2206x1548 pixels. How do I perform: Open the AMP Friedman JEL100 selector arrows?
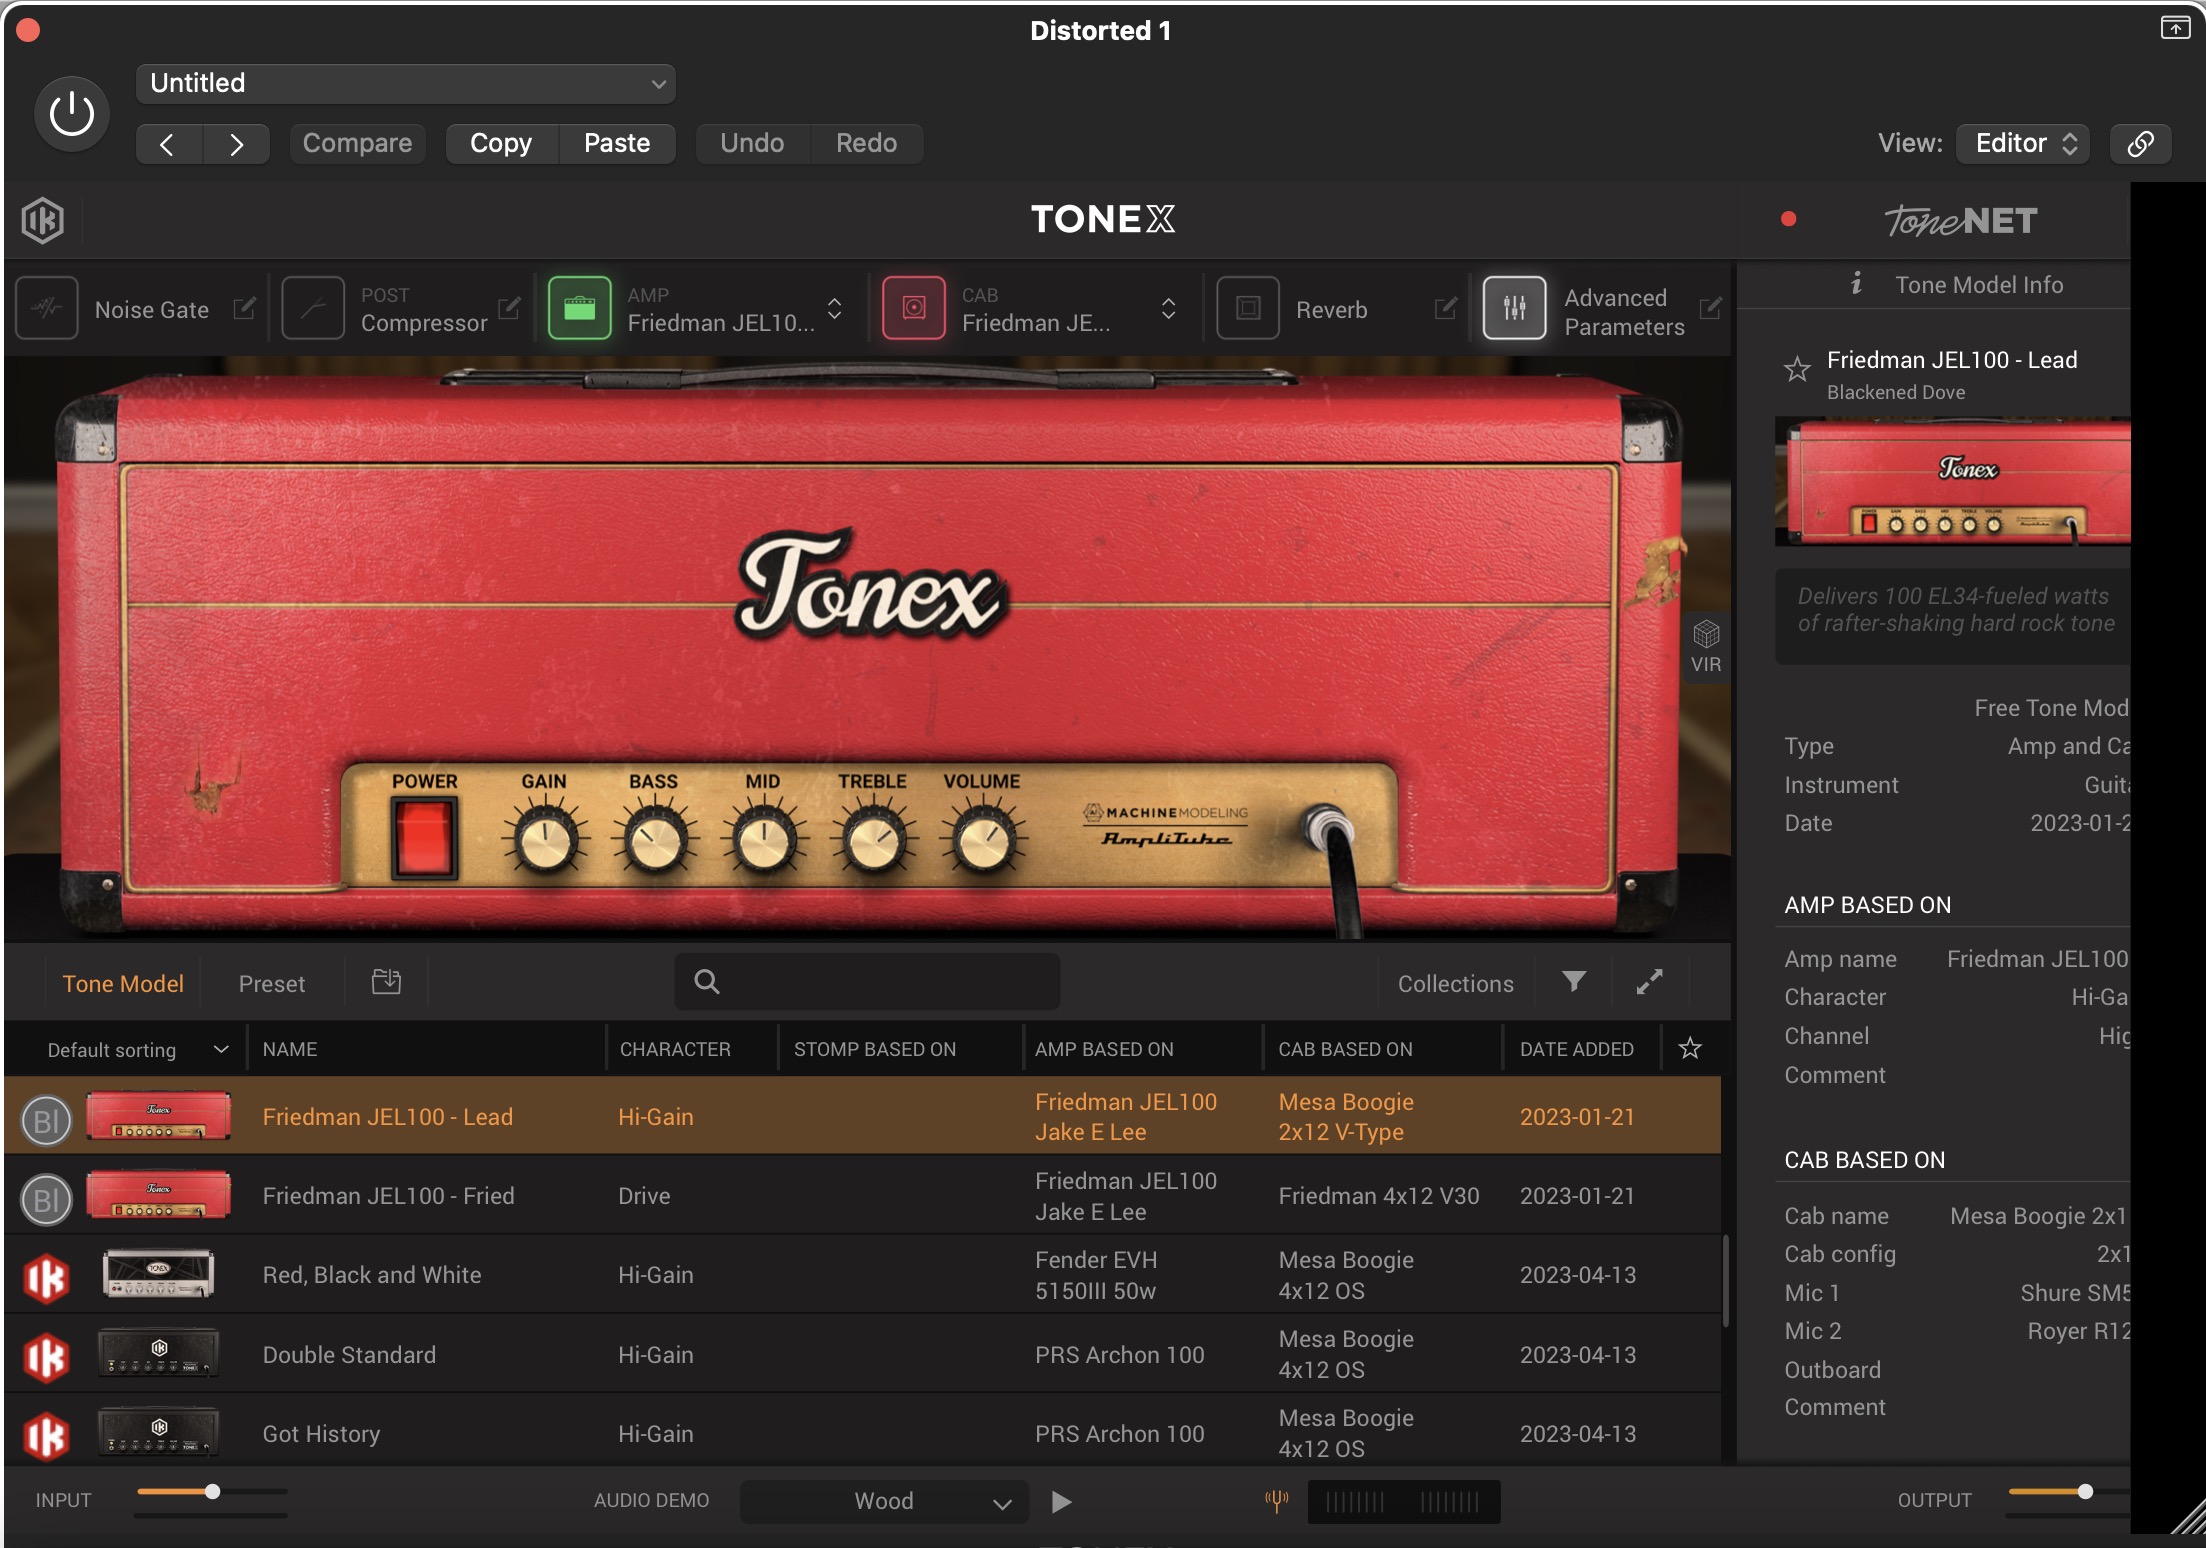click(834, 308)
